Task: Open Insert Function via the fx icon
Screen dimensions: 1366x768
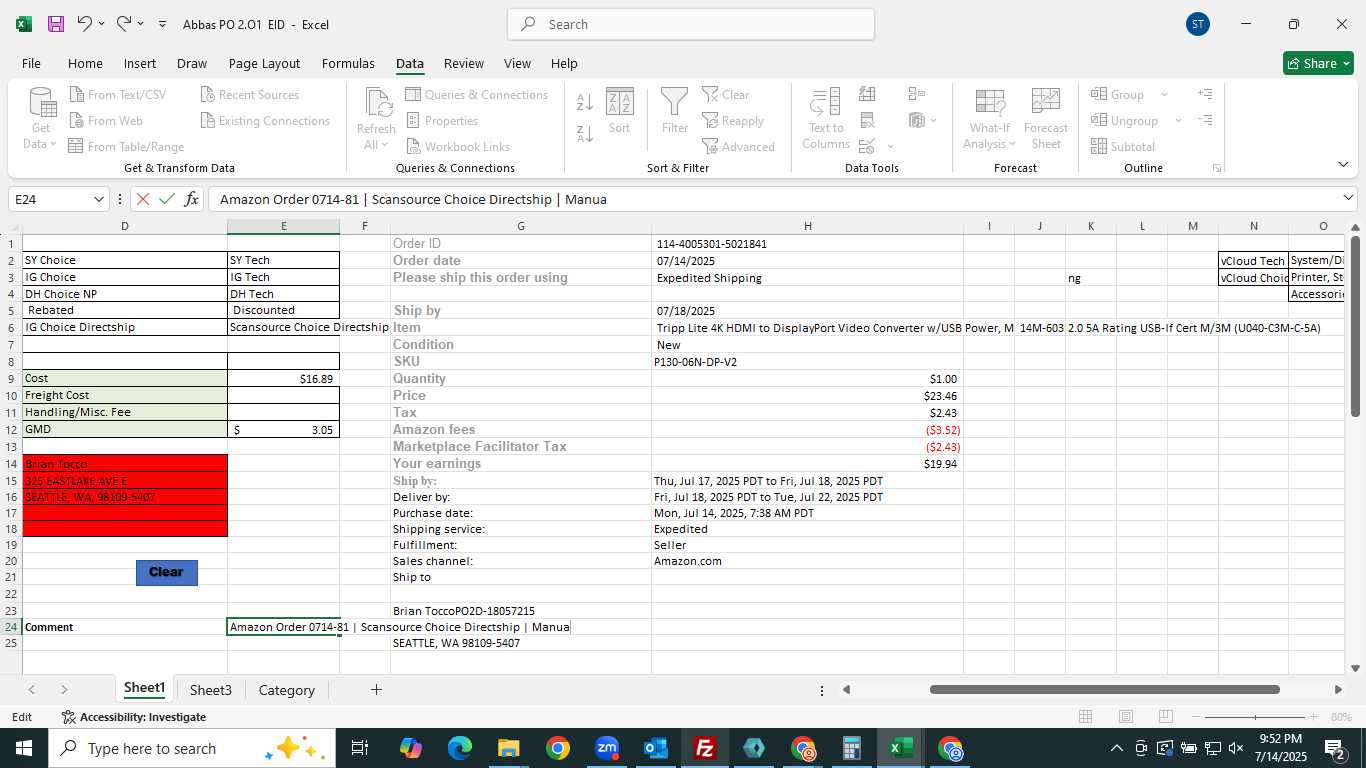Action: pos(192,199)
